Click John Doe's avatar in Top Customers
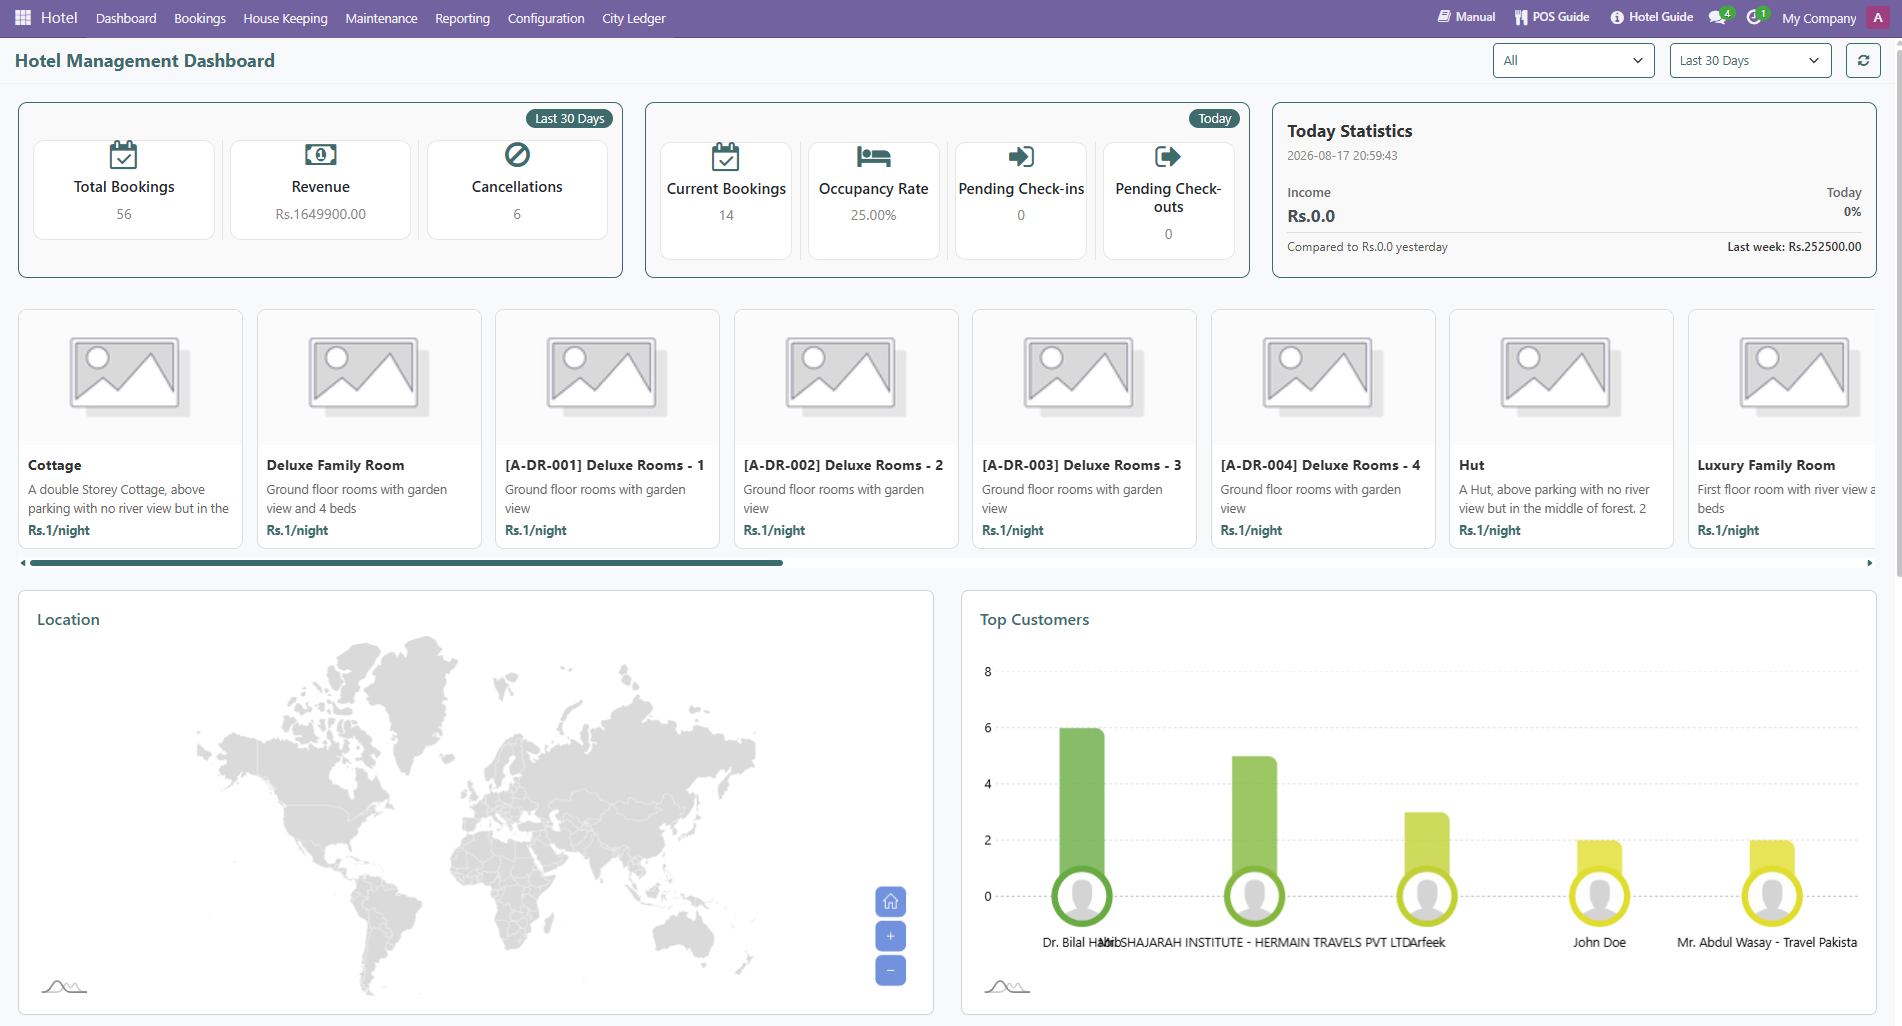 click(x=1599, y=897)
